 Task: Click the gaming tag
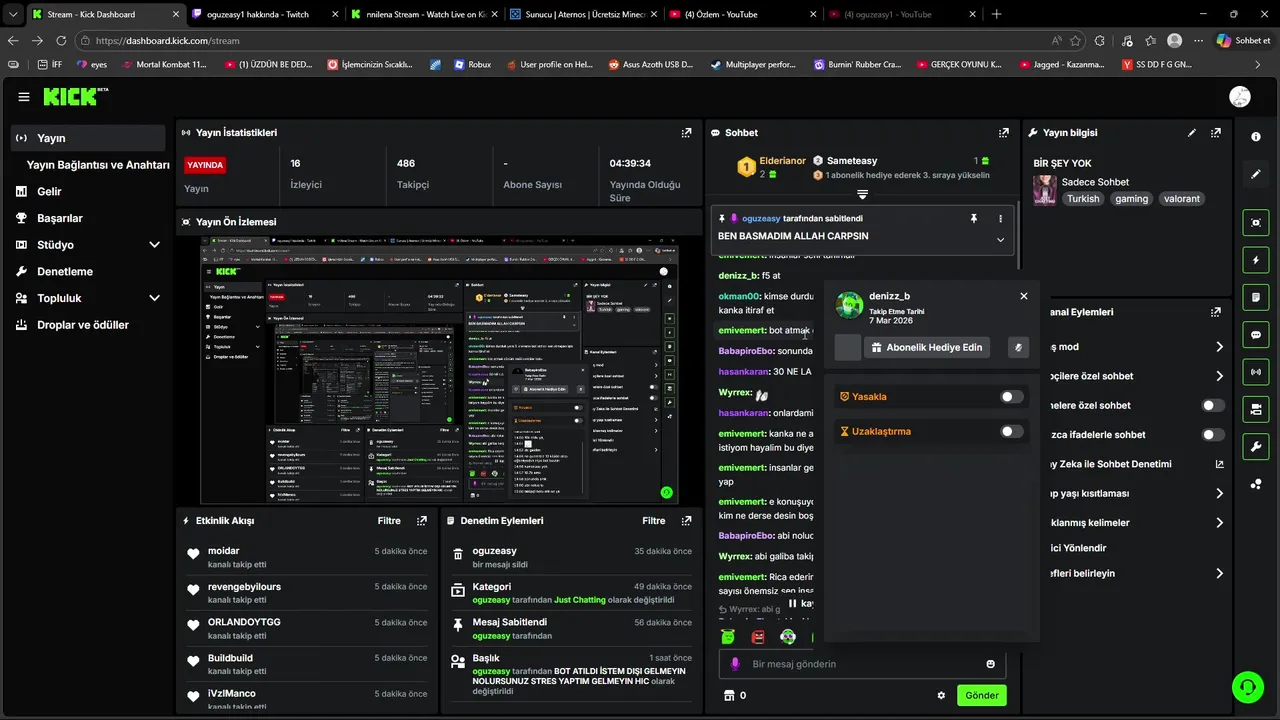(x=1132, y=199)
